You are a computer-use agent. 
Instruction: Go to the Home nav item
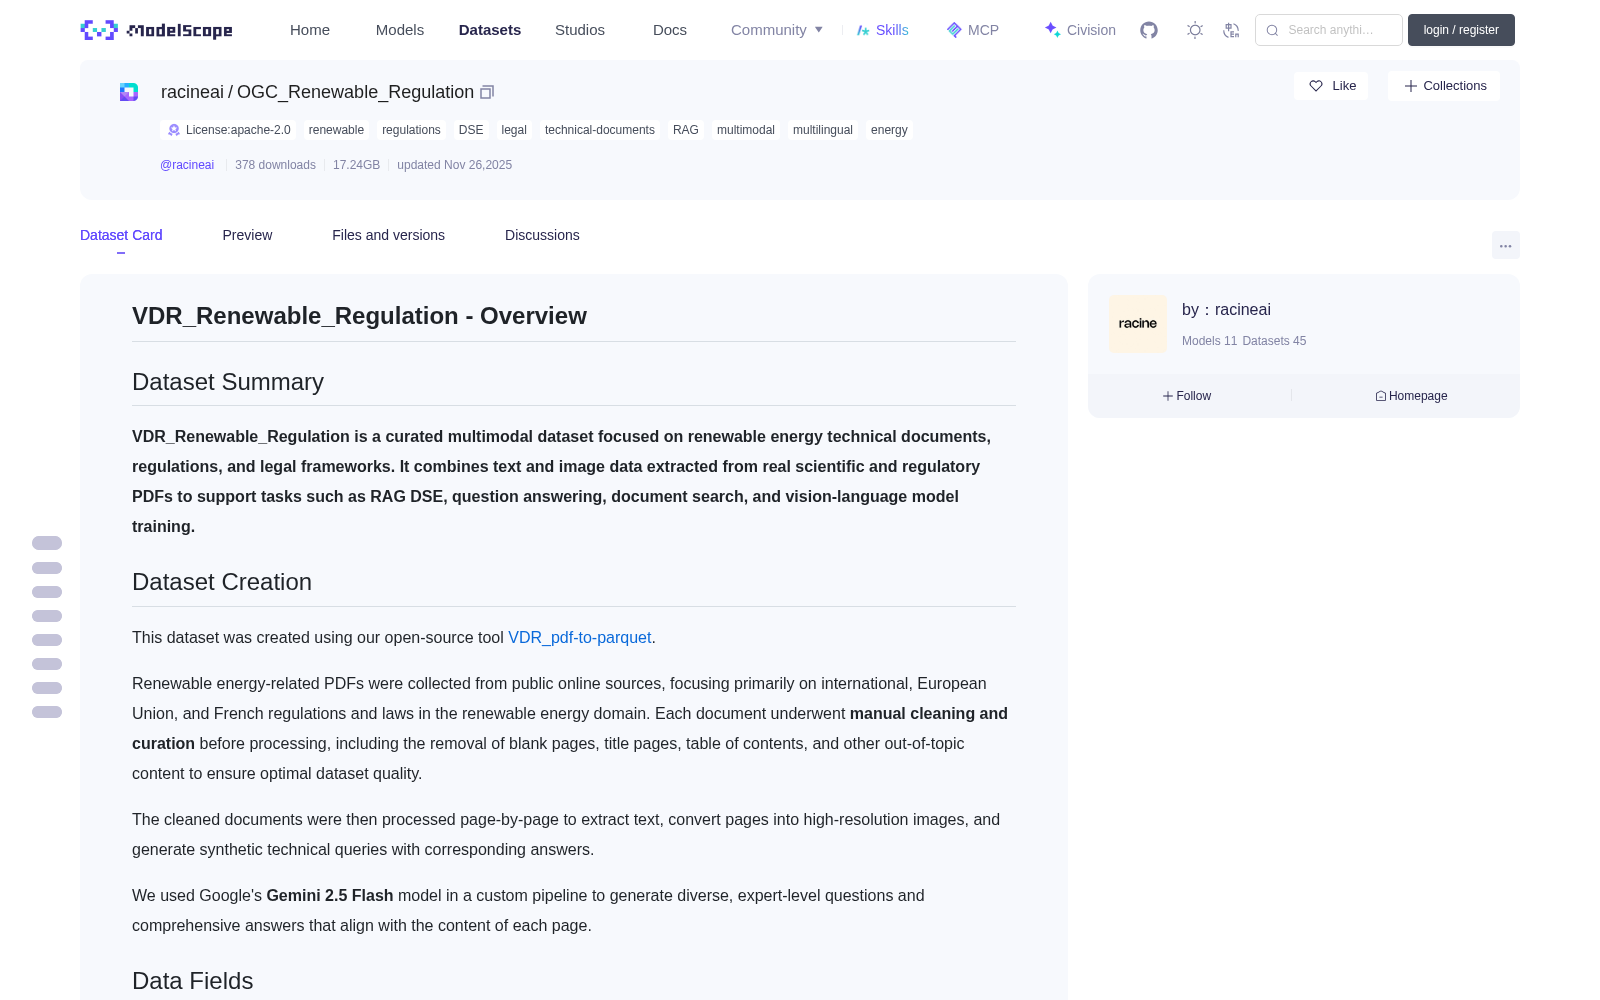tap(310, 30)
